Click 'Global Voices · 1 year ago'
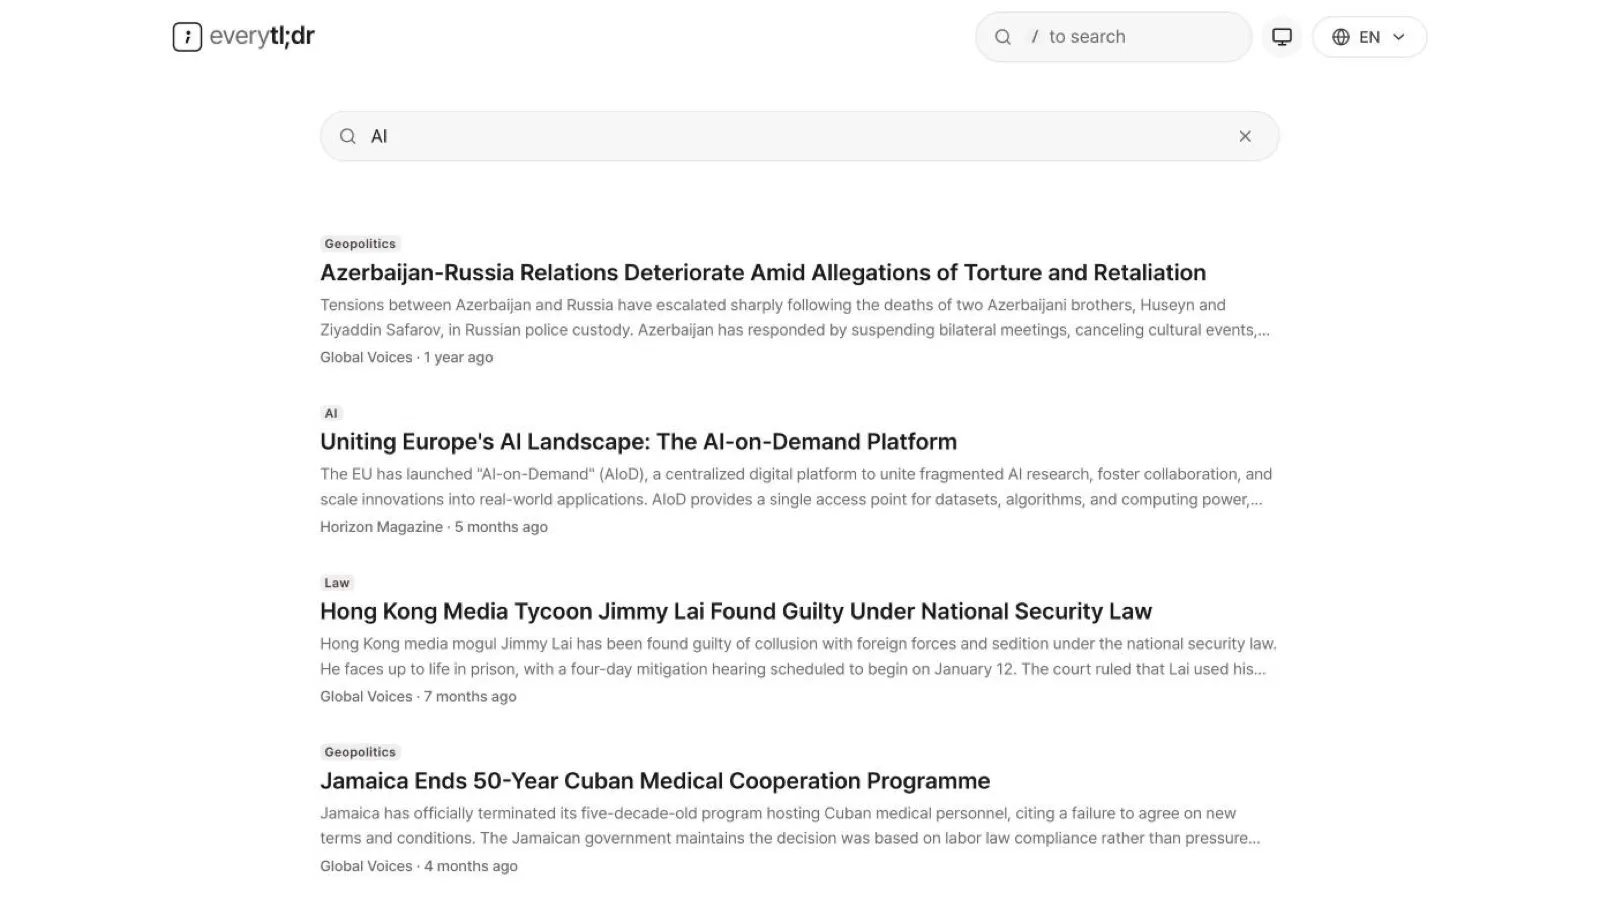Viewport: 1600px width, 900px height. pos(406,357)
